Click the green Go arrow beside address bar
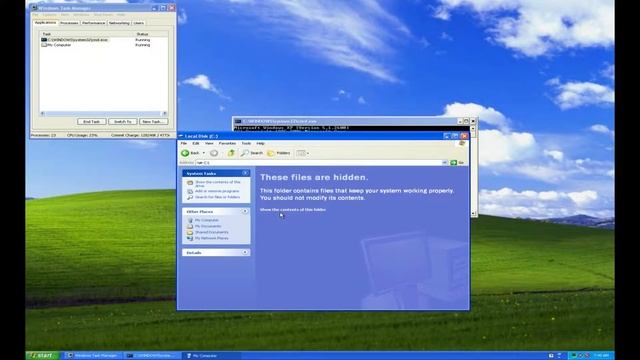The height and width of the screenshot is (360, 640). [x=453, y=162]
